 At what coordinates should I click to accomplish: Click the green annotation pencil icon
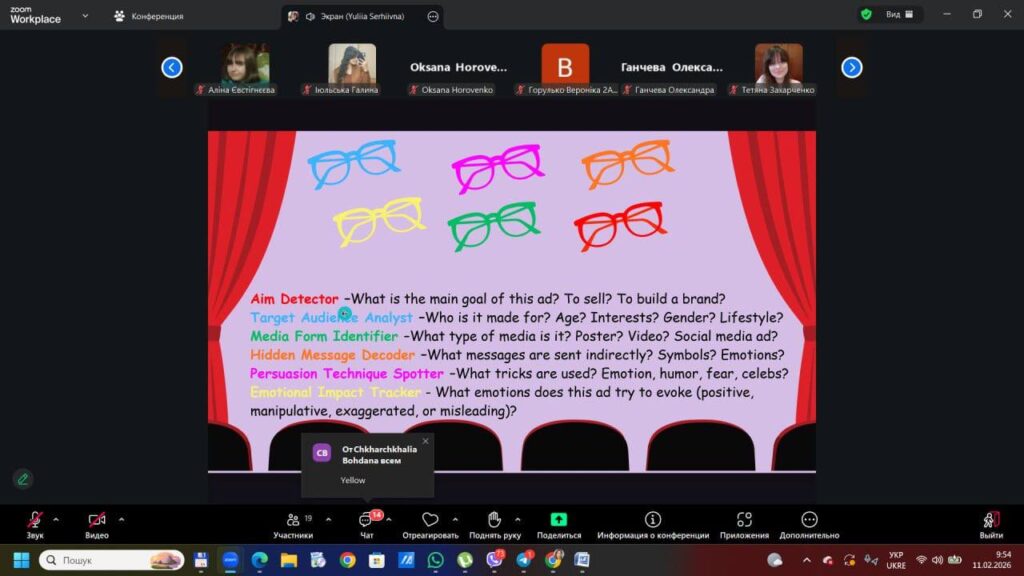(x=22, y=479)
